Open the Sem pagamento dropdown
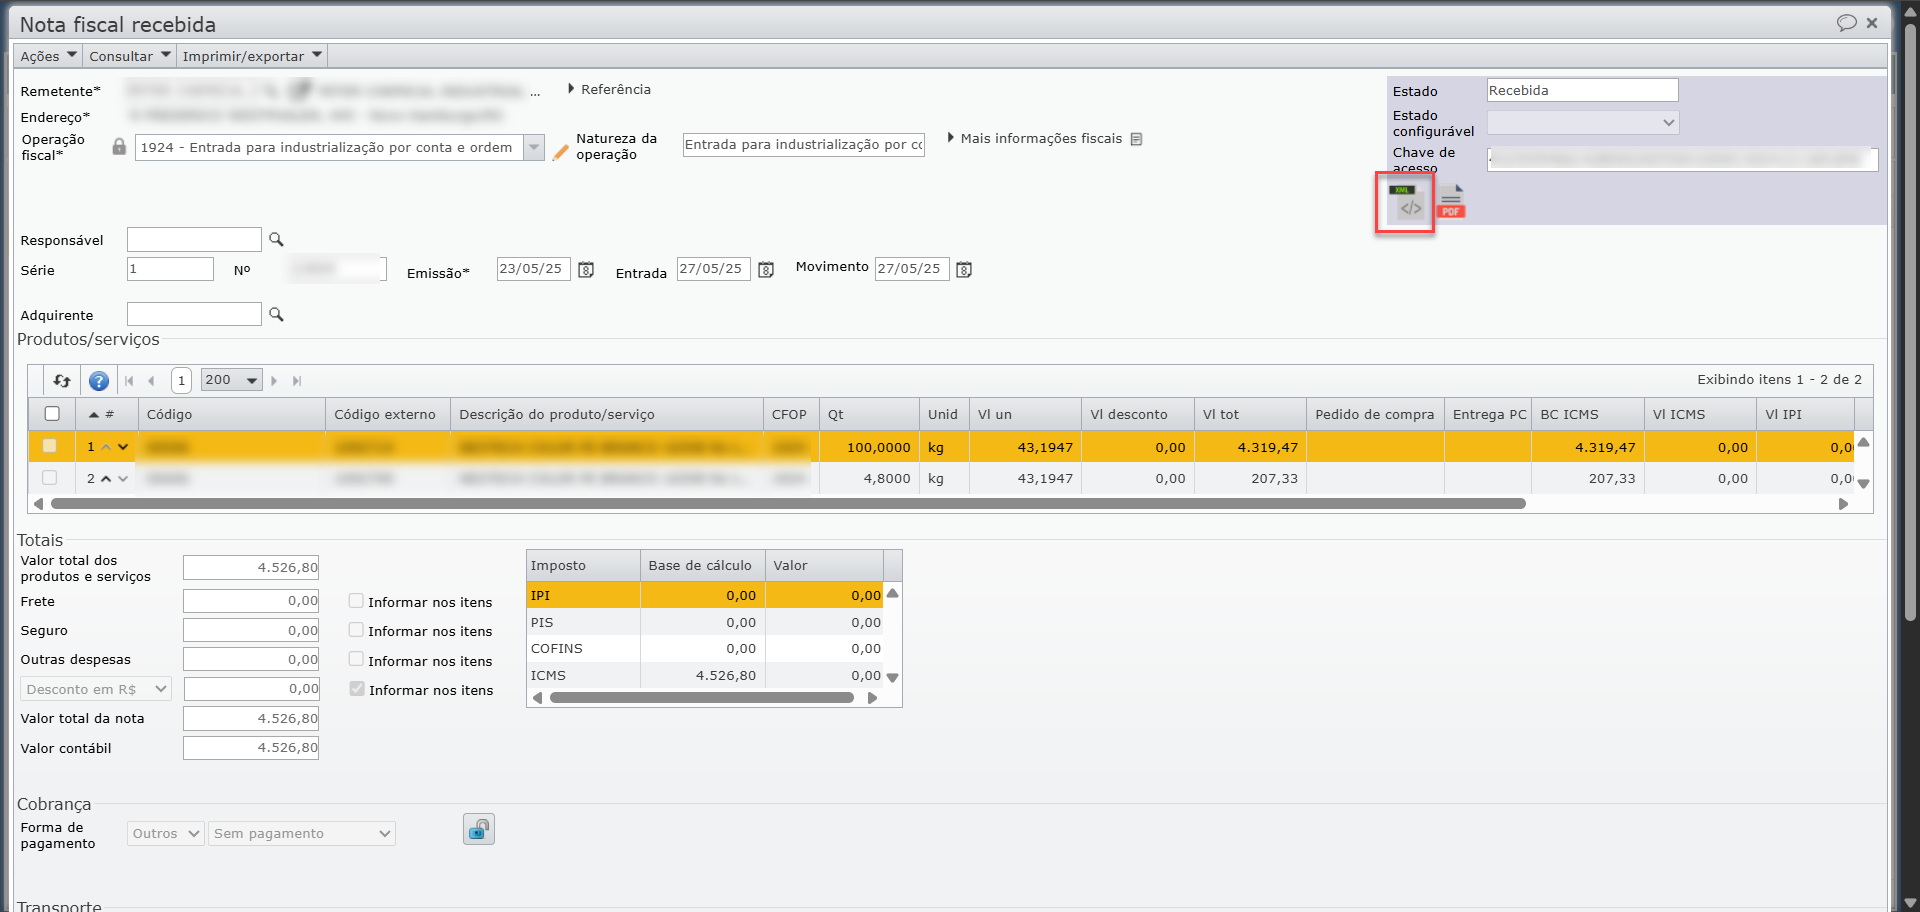 pyautogui.click(x=302, y=834)
